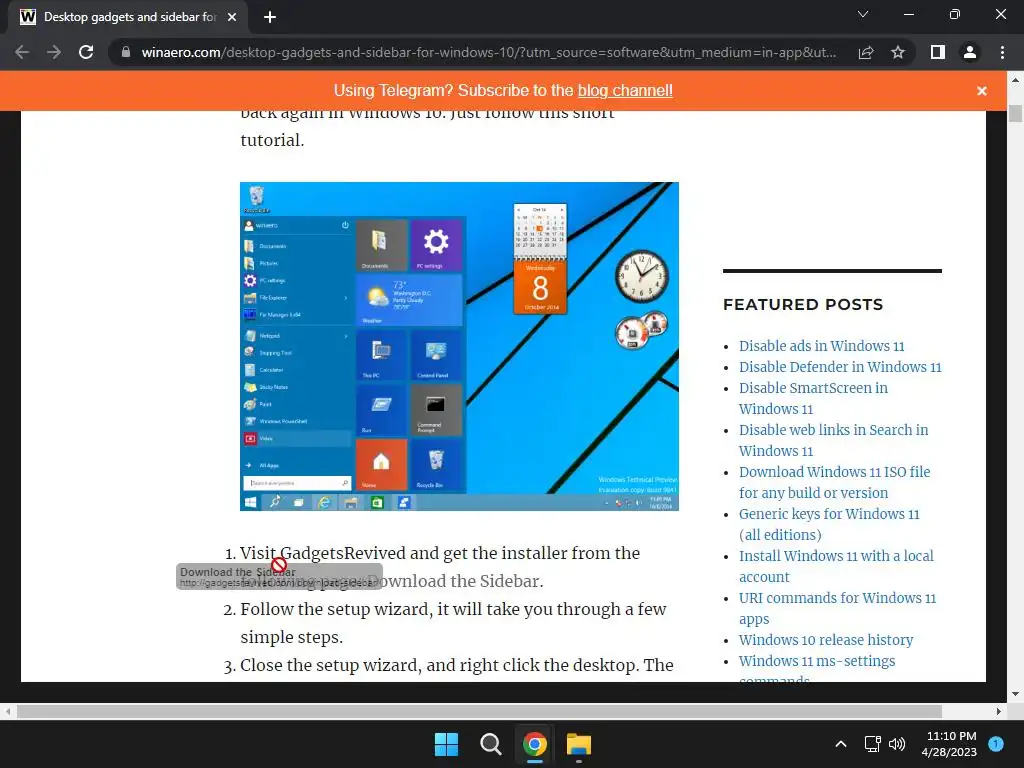Screen dimensions: 1024x768
Task: Open the taskbar clock and date
Action: tap(951, 744)
